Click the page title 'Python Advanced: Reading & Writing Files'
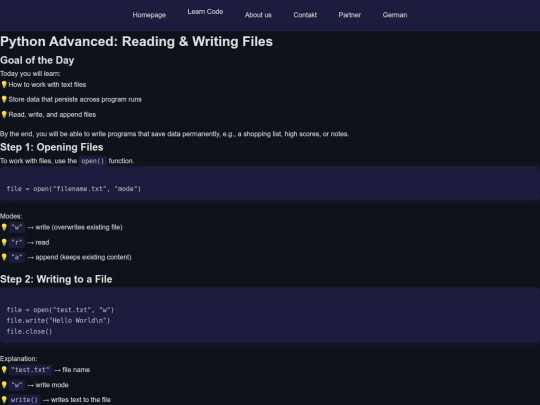The height and width of the screenshot is (405, 540). [136, 41]
